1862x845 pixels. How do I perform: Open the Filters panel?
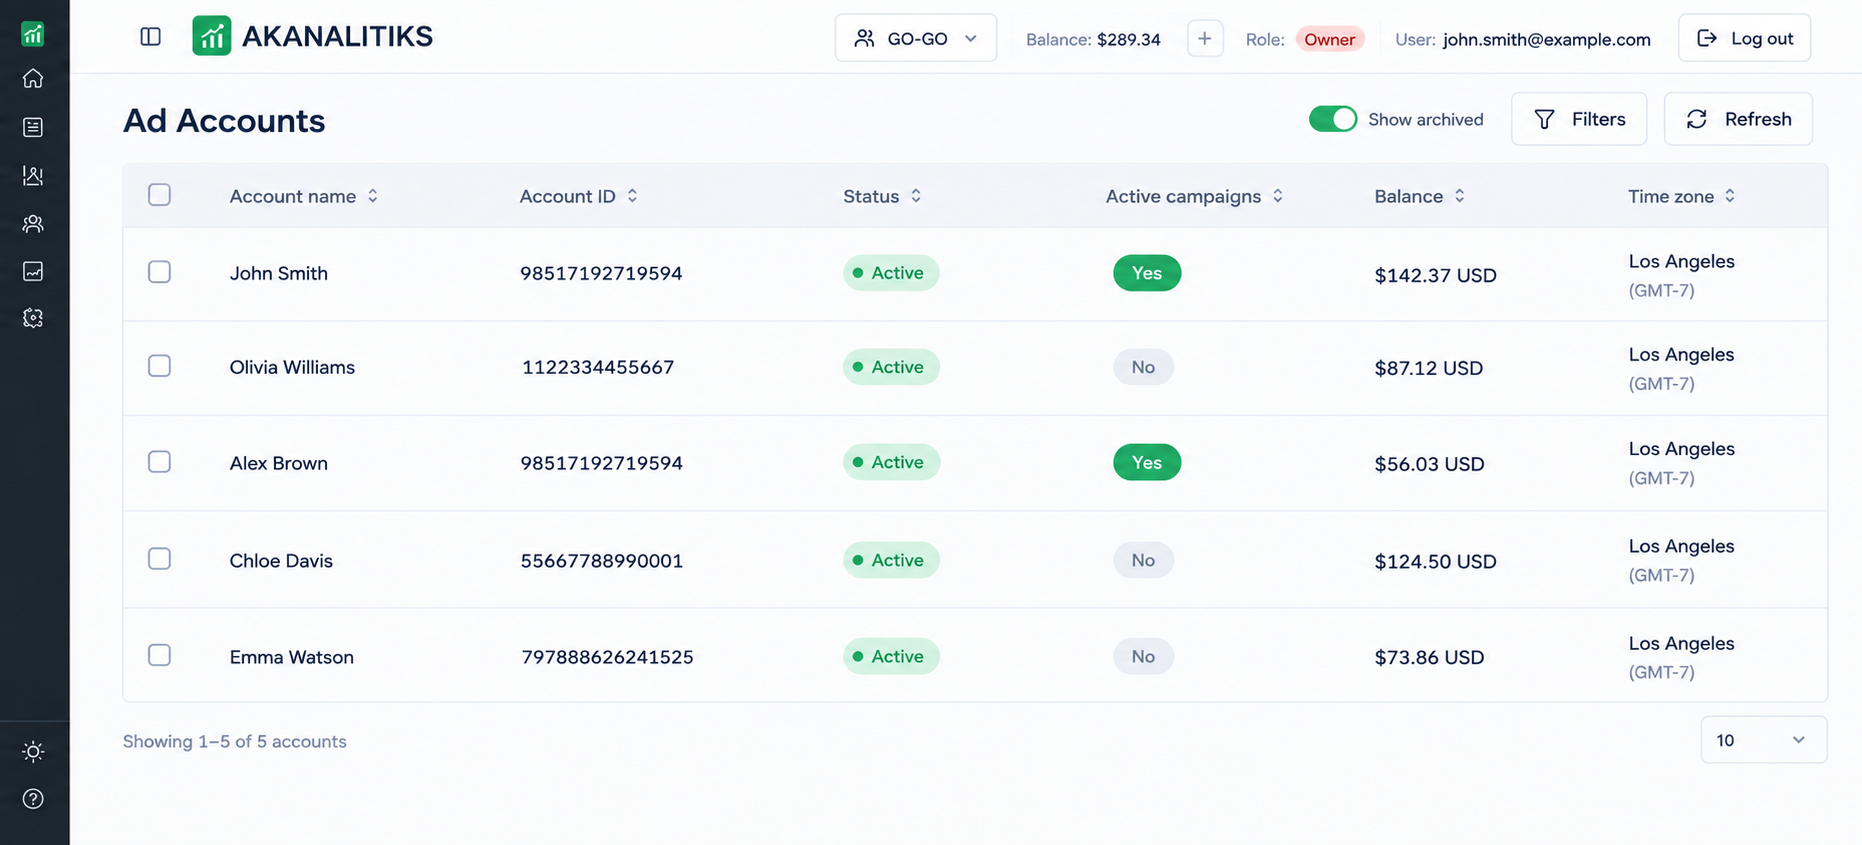[x=1579, y=119]
